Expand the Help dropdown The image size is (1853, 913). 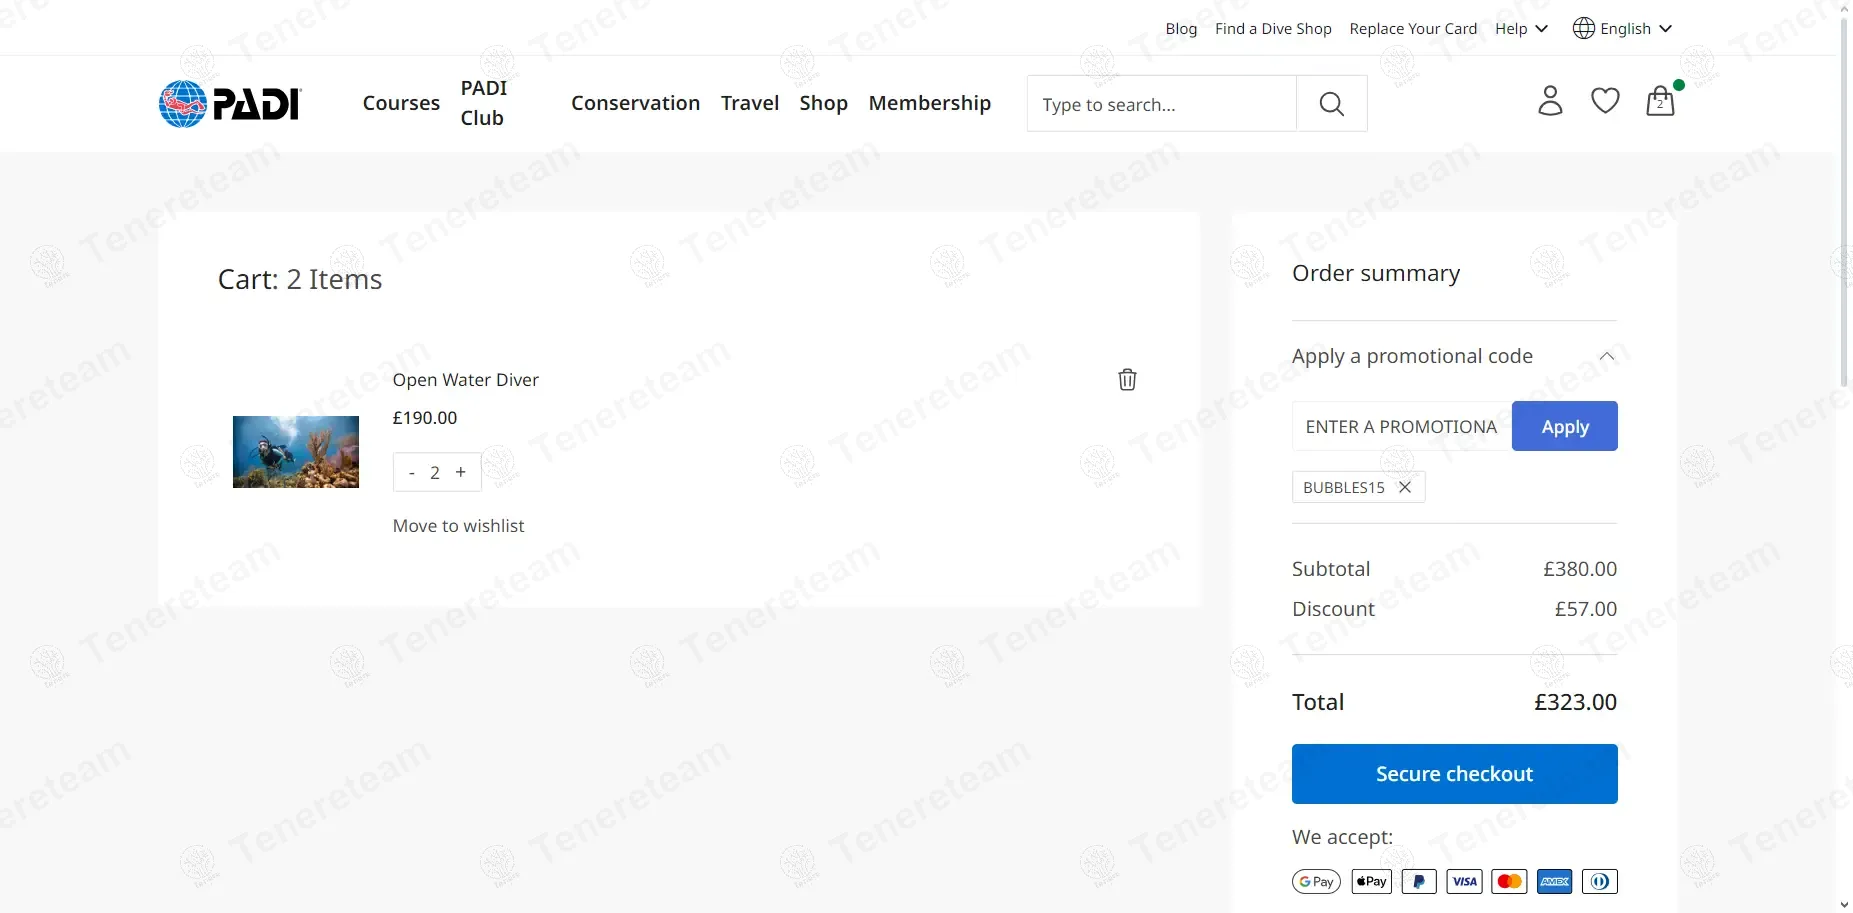pos(1521,29)
